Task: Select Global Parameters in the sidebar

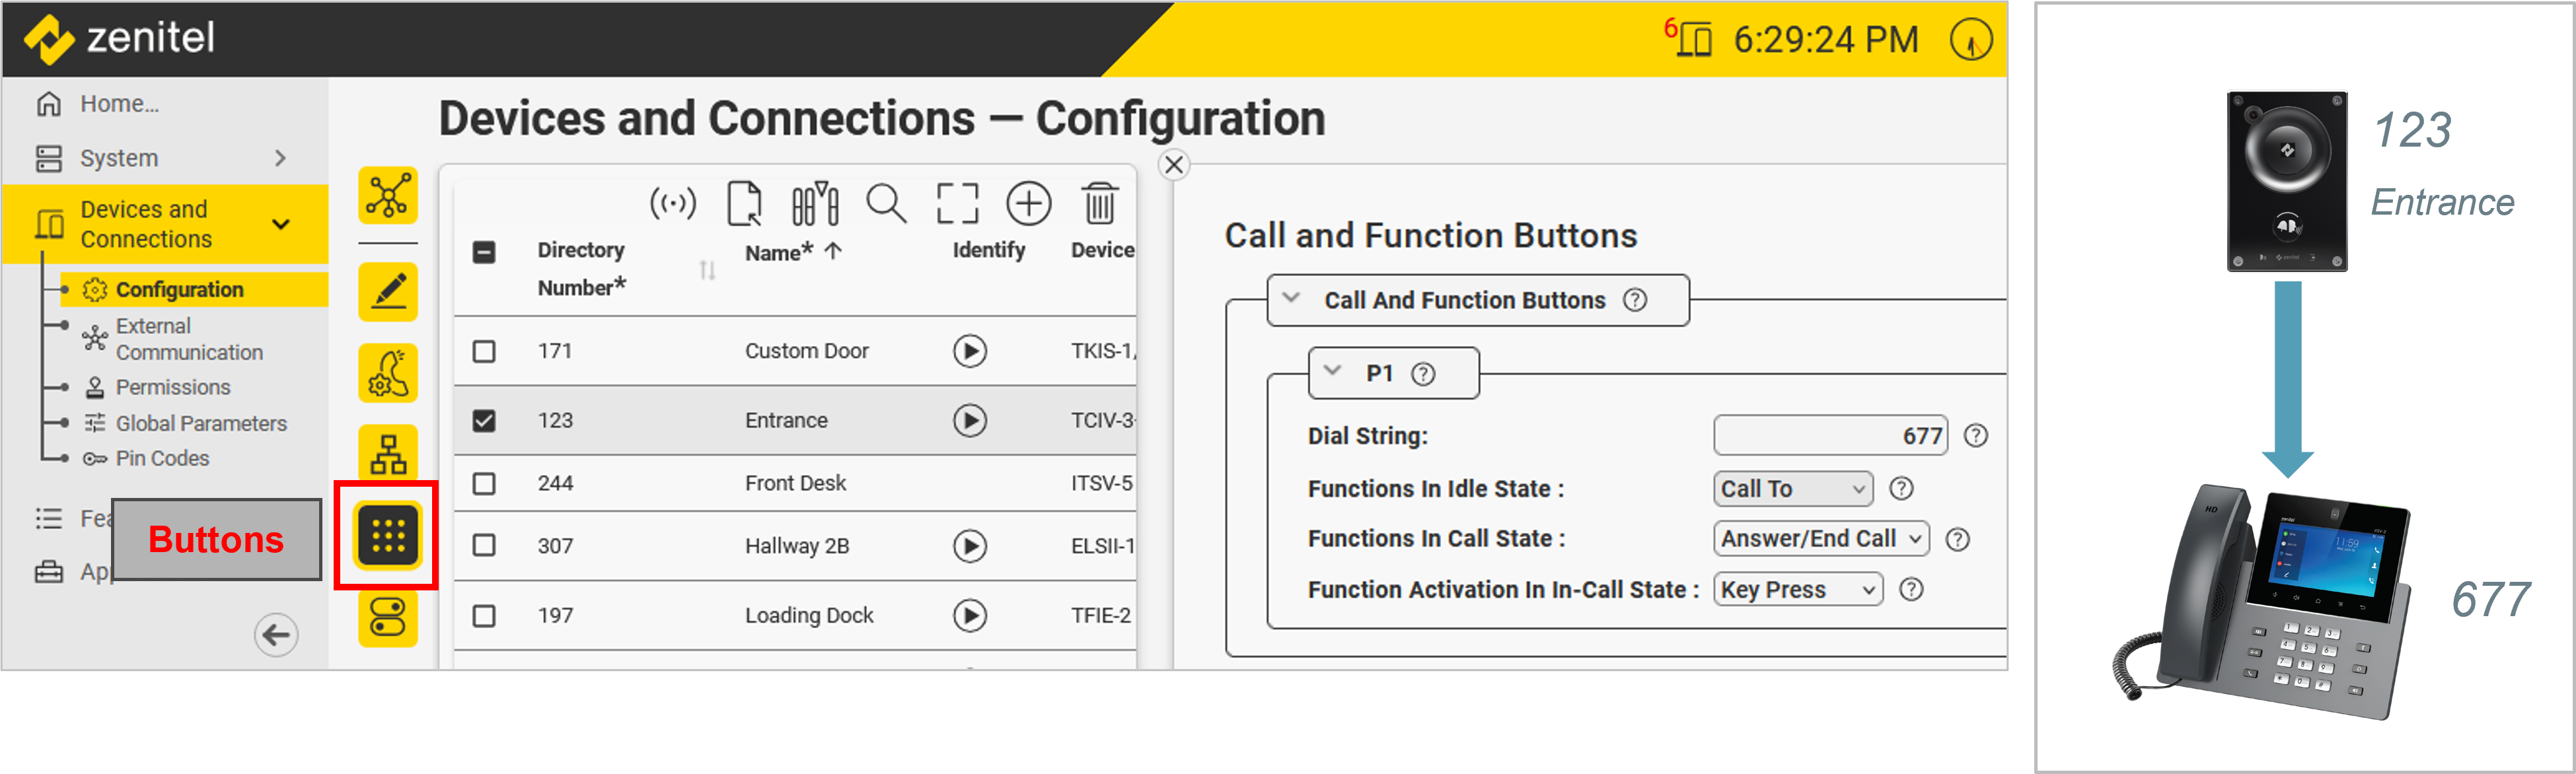Action: 201,423
